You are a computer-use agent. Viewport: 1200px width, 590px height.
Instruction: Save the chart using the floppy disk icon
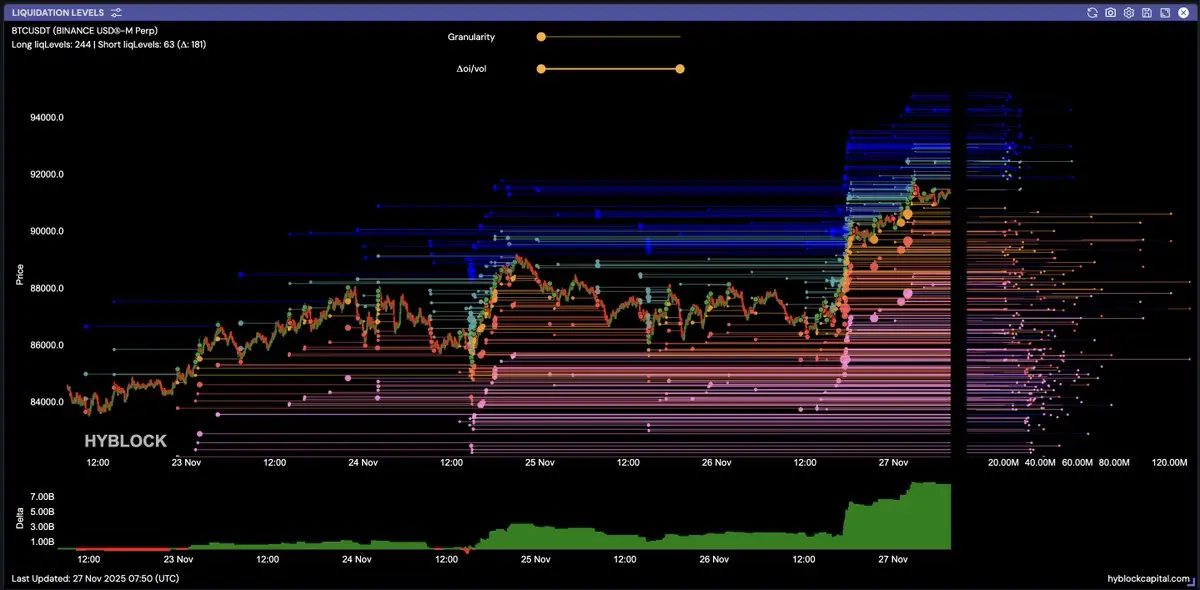coord(1146,12)
